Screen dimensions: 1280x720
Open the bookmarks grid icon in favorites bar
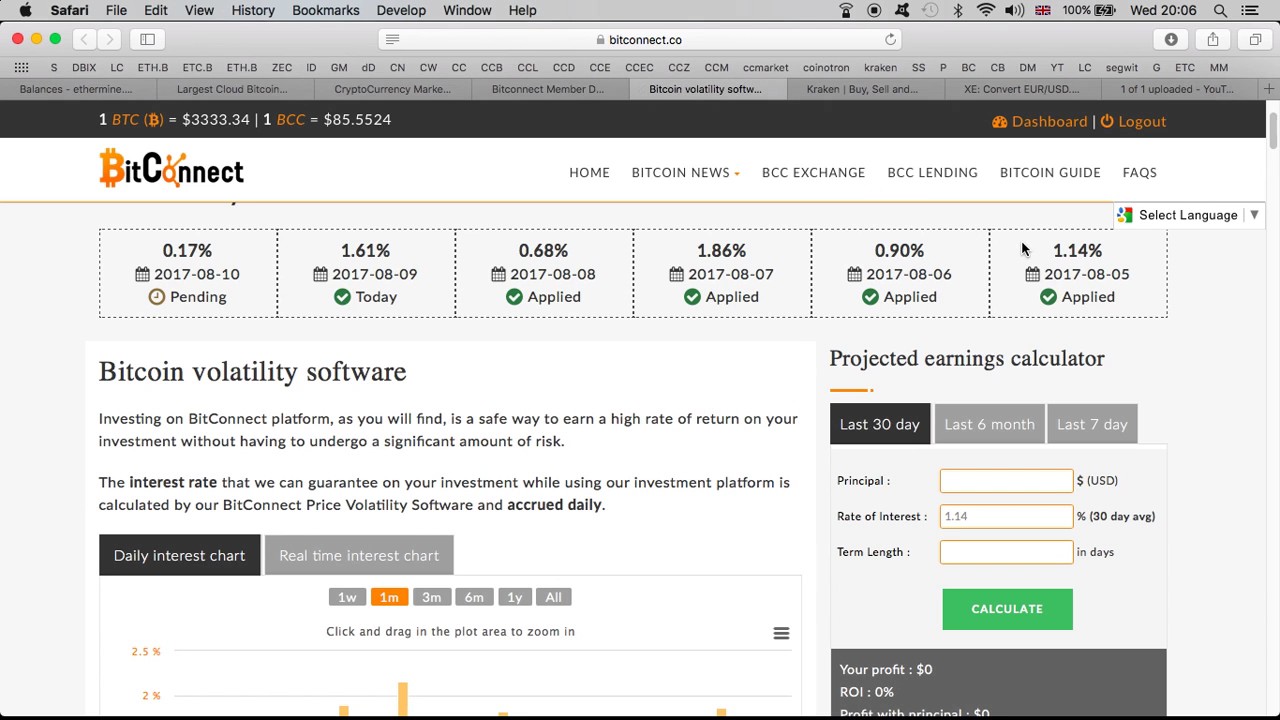click(x=21, y=67)
